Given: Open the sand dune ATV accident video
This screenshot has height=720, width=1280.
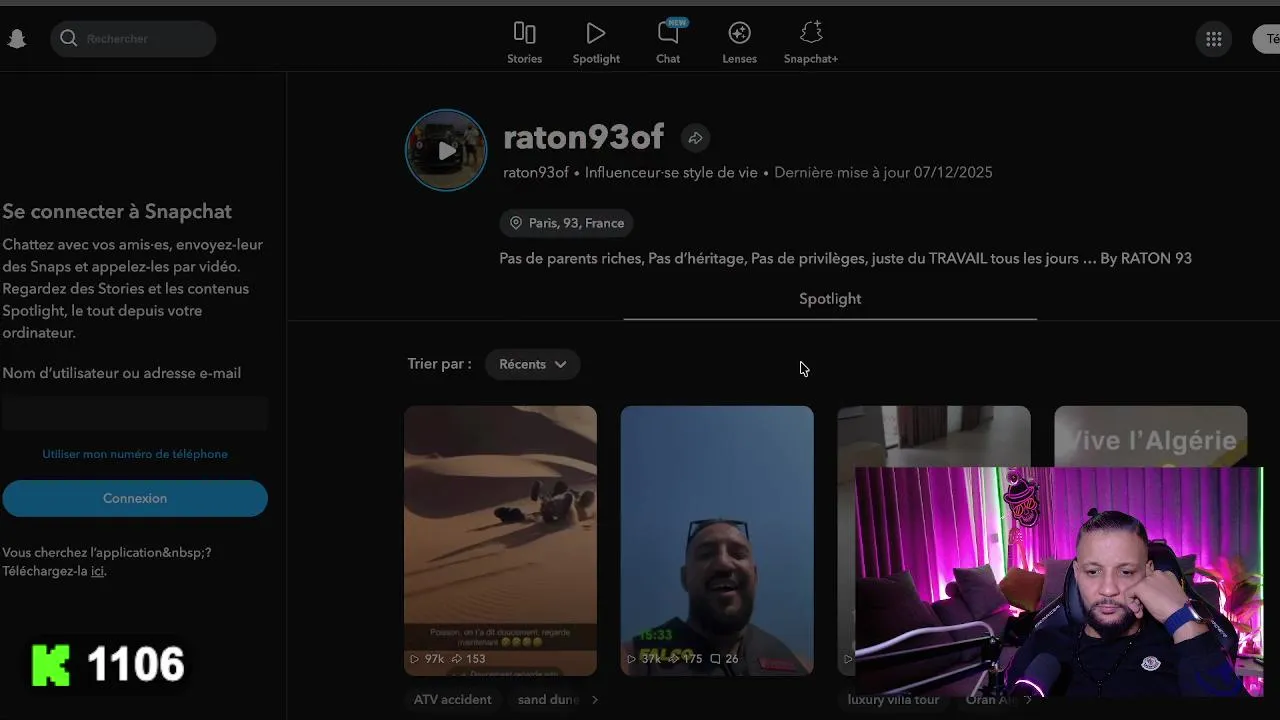Looking at the screenshot, I should click(x=500, y=540).
